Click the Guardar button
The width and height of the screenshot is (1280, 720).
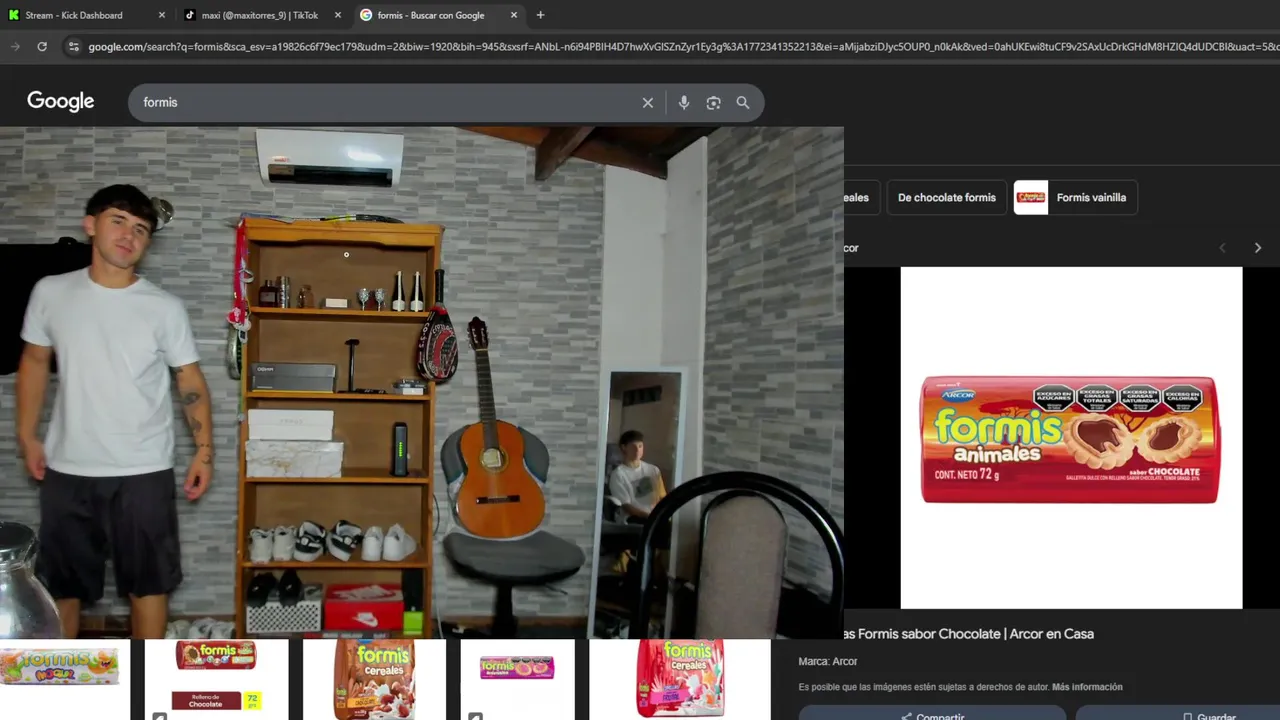(x=1178, y=714)
